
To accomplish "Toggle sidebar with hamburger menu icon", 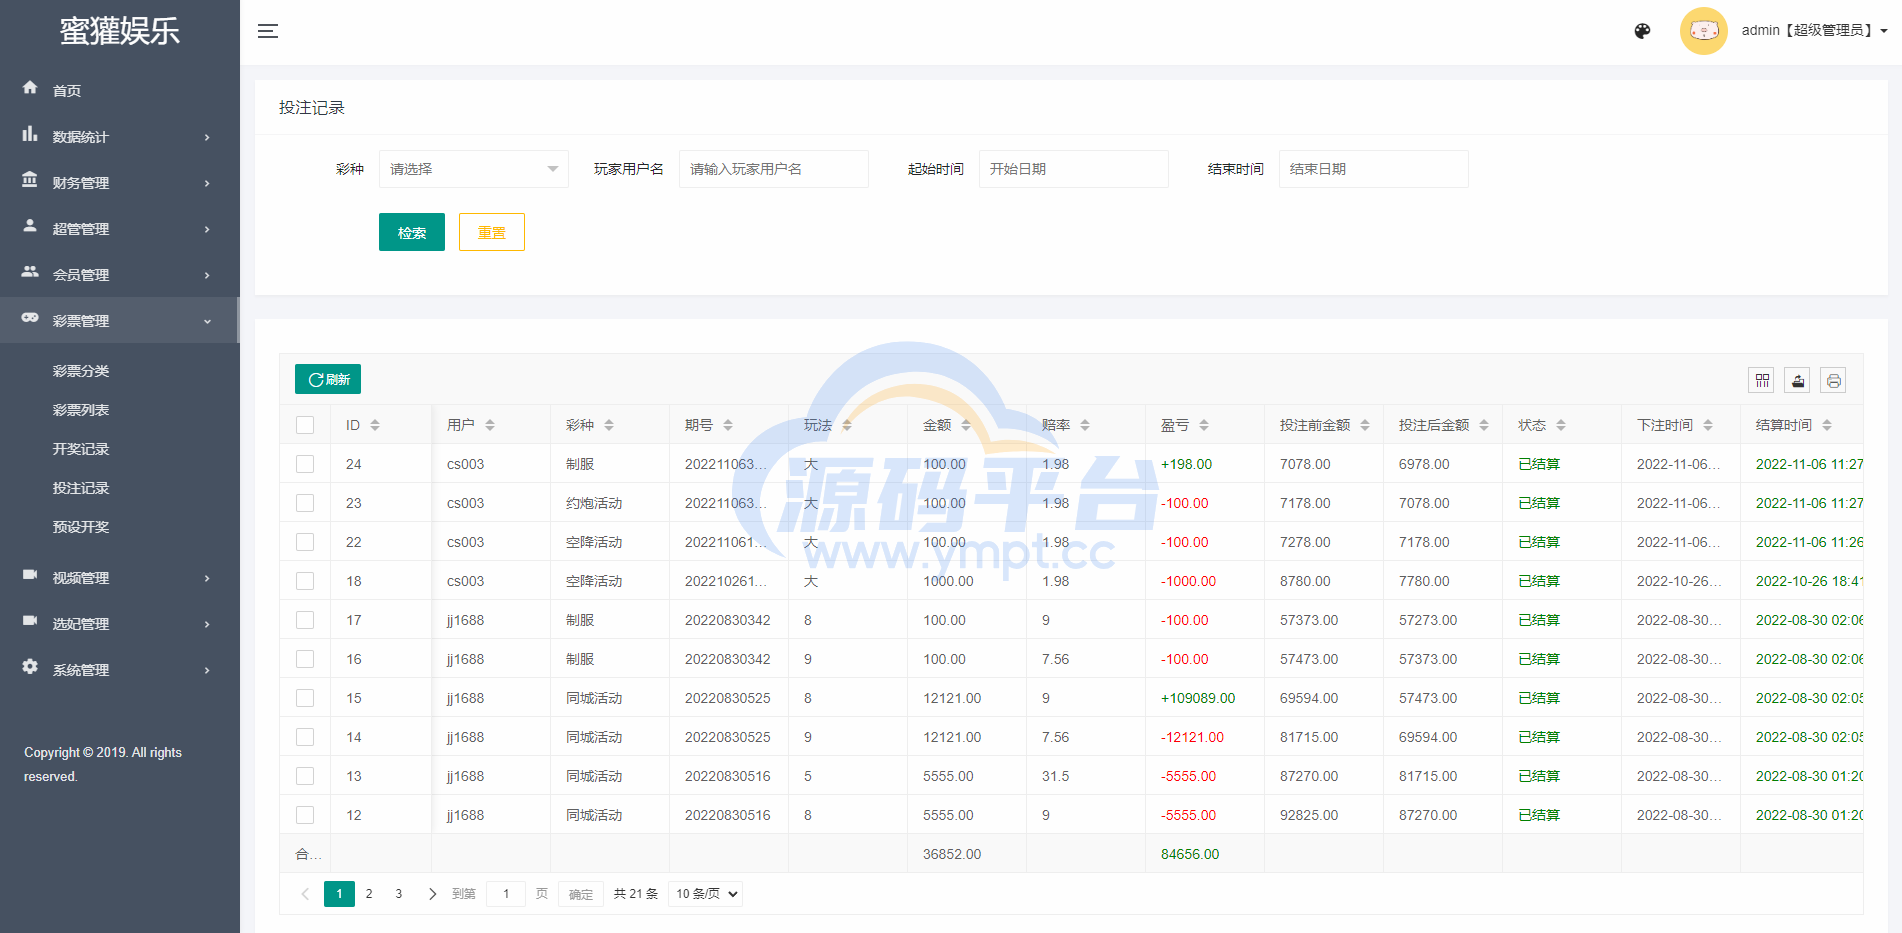I will tap(268, 31).
